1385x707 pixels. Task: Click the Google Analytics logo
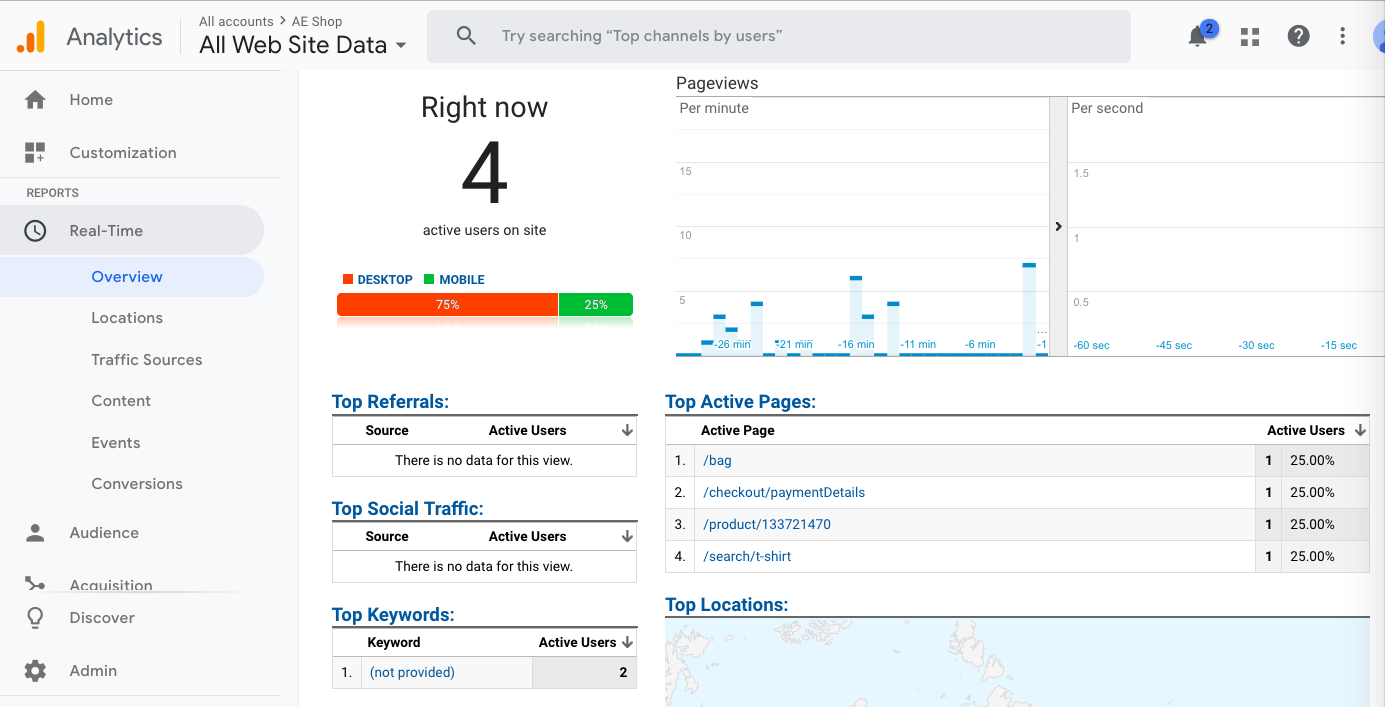point(31,37)
